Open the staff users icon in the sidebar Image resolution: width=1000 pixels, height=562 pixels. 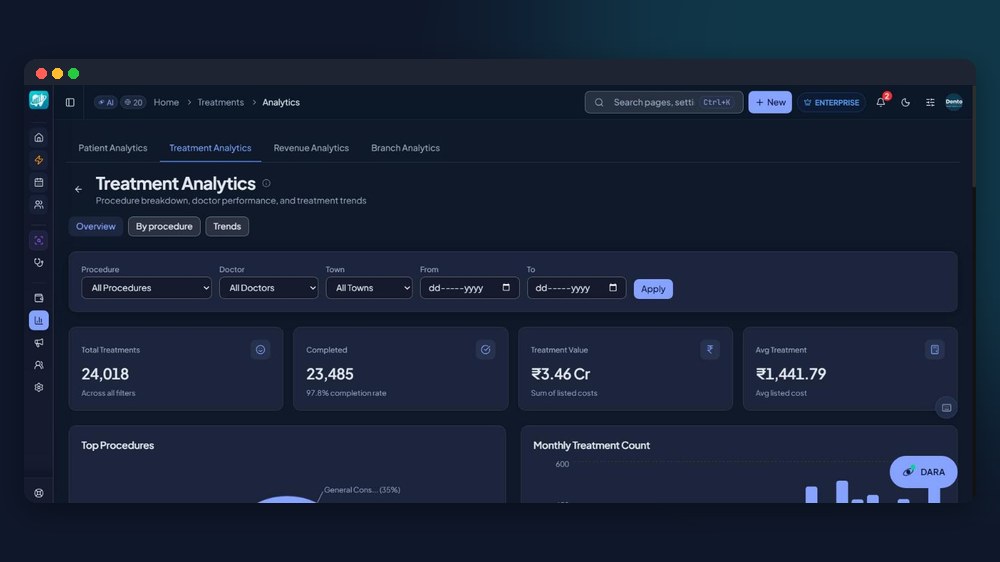point(39,365)
